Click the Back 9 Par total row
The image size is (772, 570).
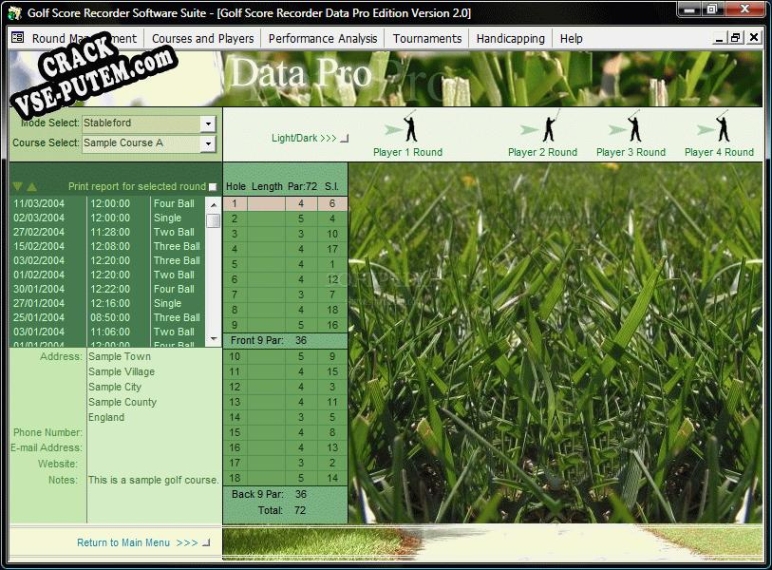(x=285, y=494)
